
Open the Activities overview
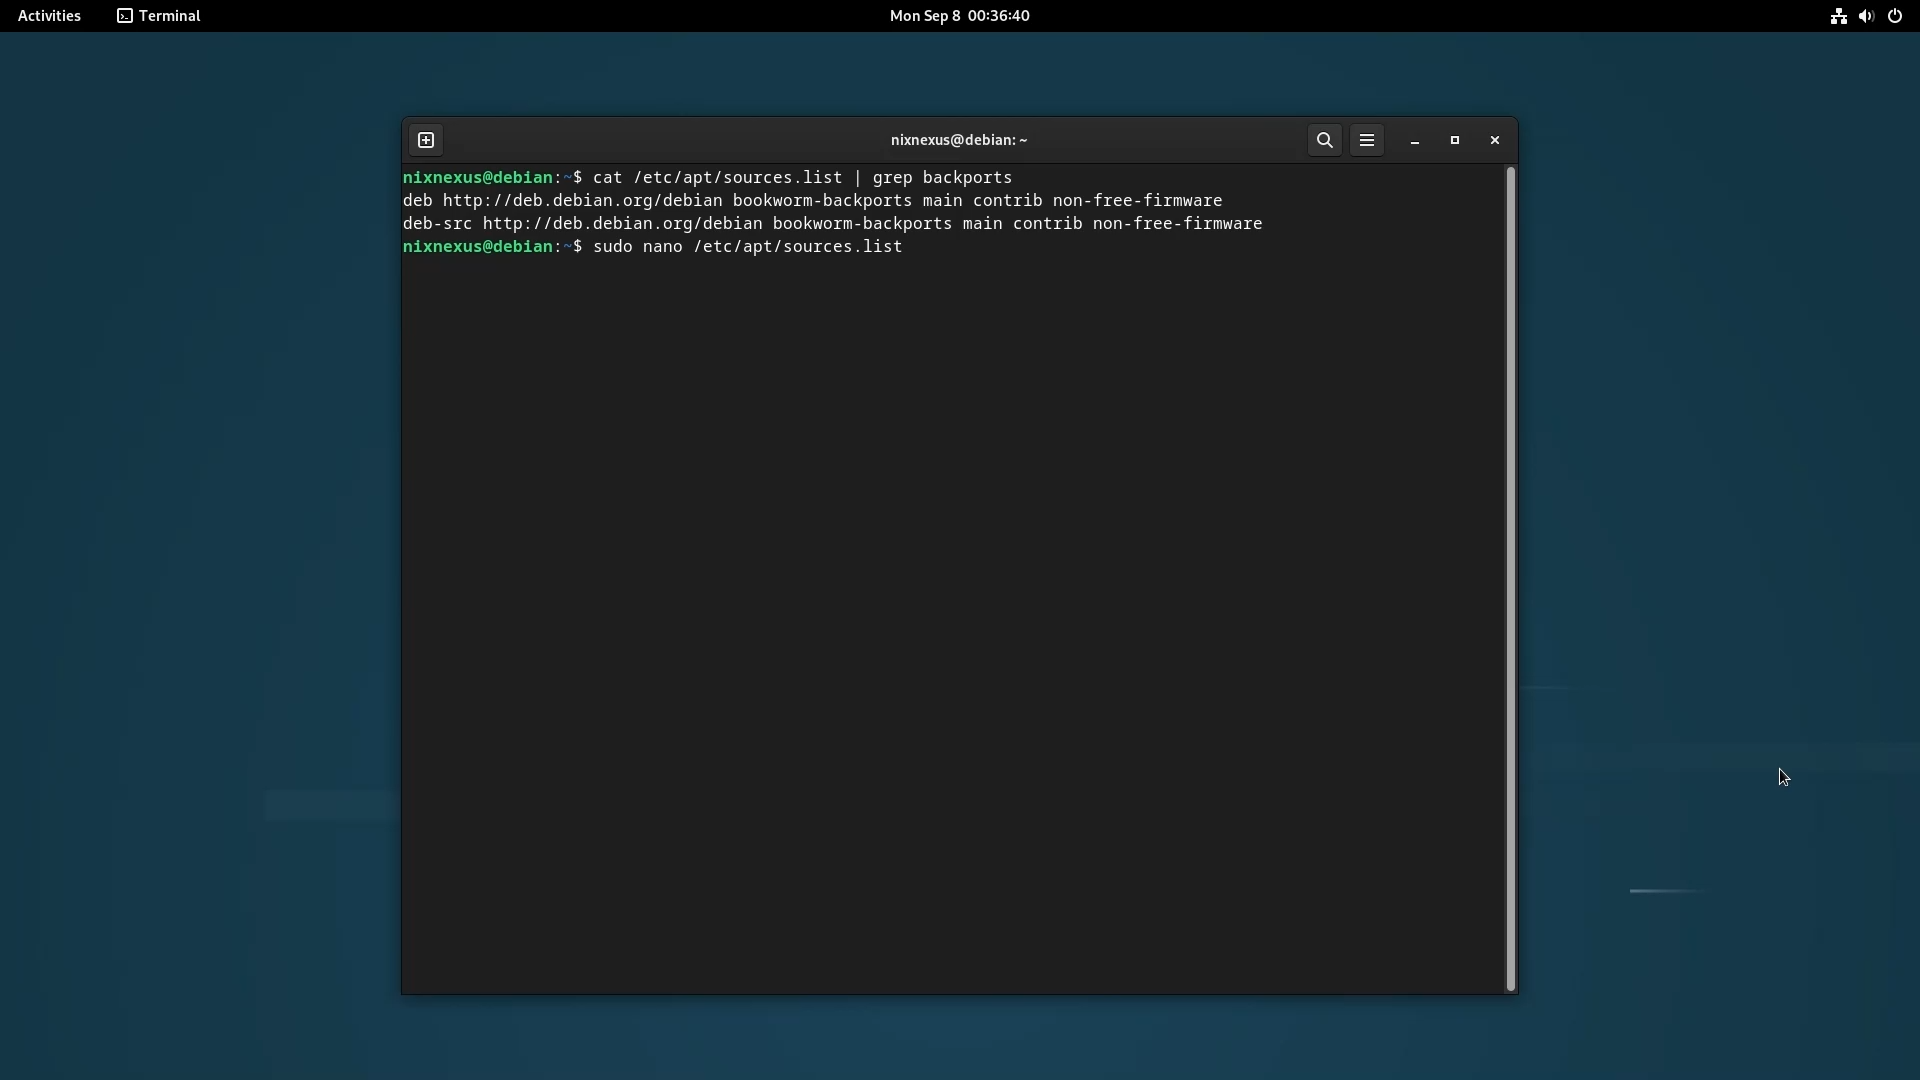49,16
